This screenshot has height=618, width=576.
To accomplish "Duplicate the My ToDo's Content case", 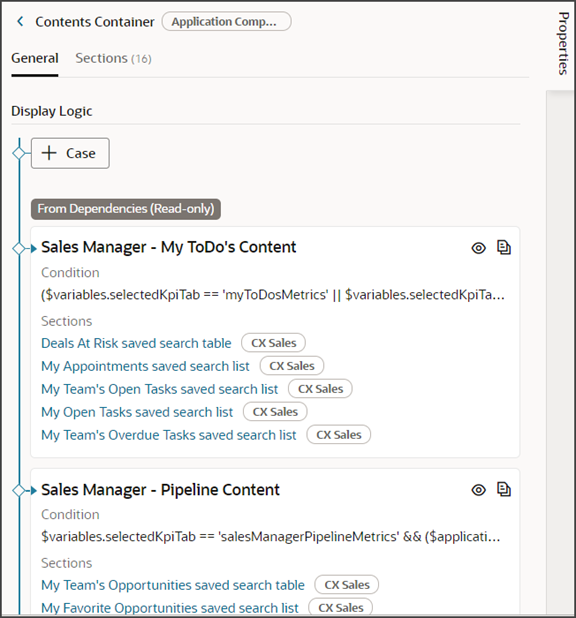I will click(x=503, y=248).
